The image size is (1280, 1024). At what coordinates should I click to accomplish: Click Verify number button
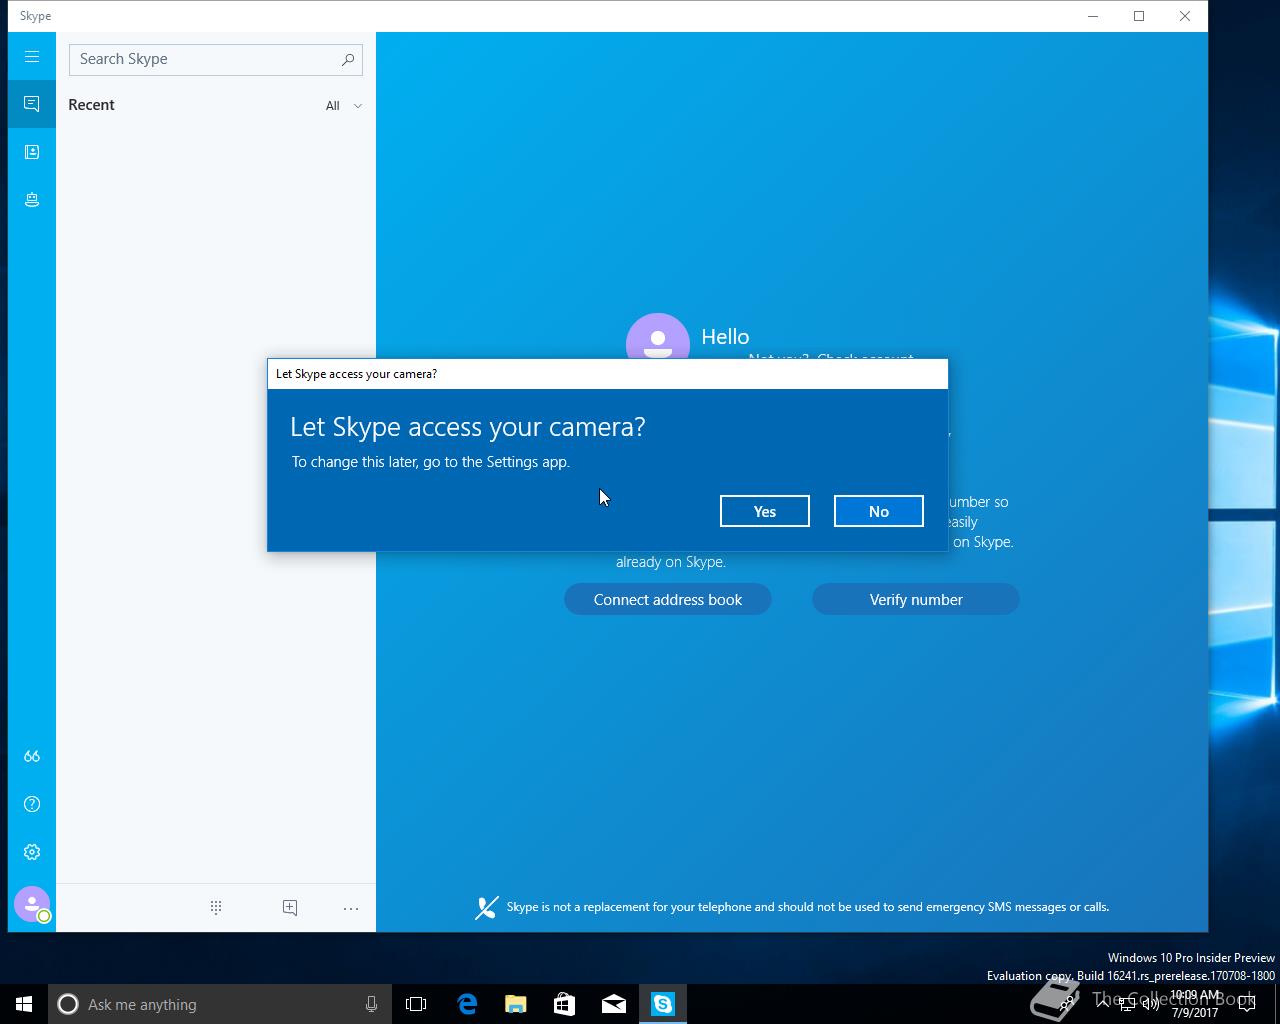pos(916,599)
